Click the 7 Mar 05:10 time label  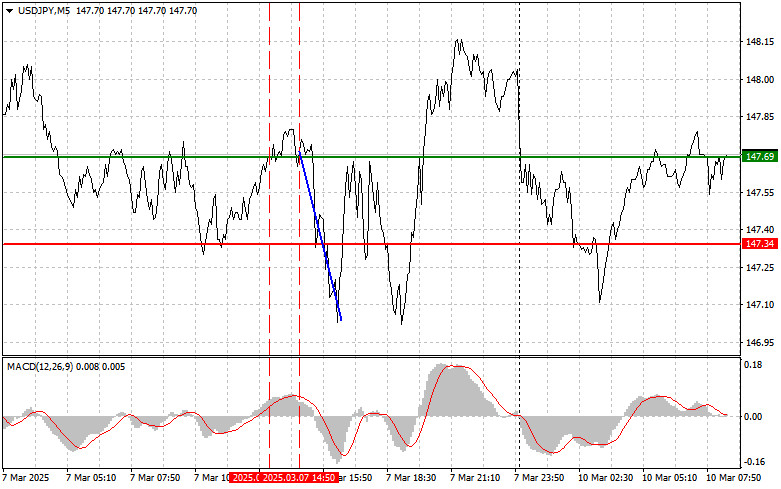94,479
